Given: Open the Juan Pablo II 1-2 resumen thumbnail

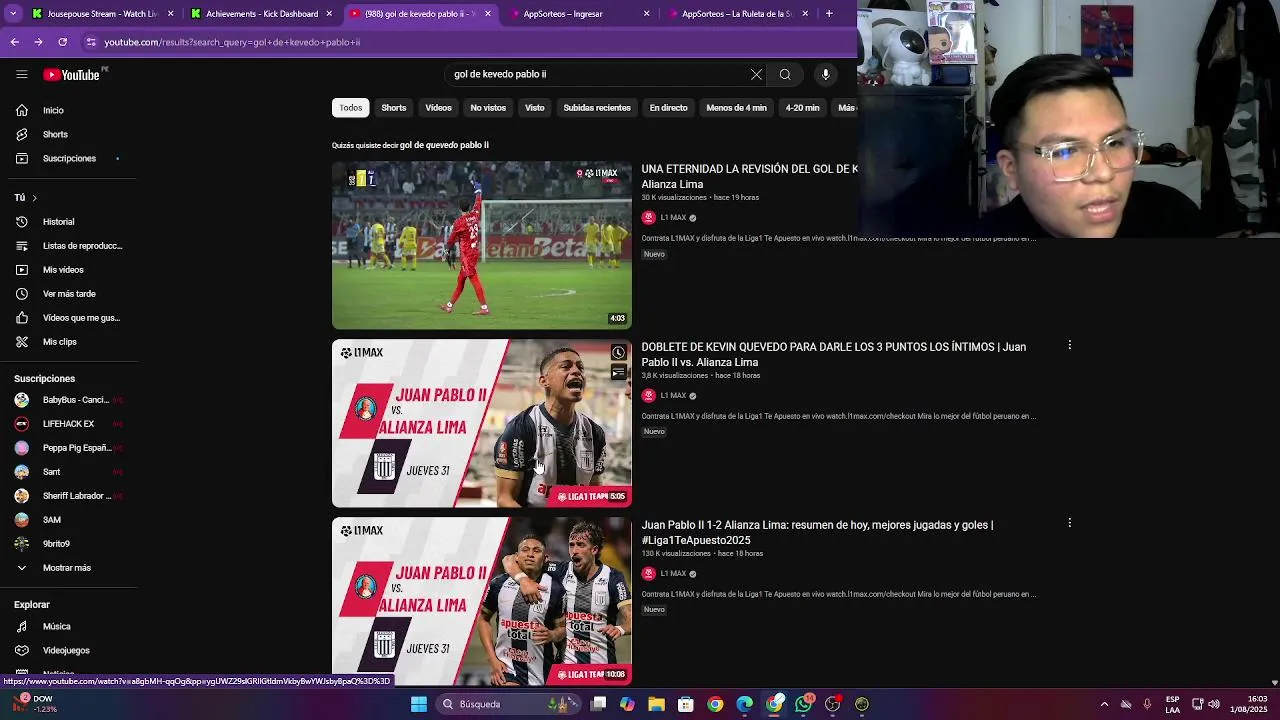Looking at the screenshot, I should tap(482, 600).
